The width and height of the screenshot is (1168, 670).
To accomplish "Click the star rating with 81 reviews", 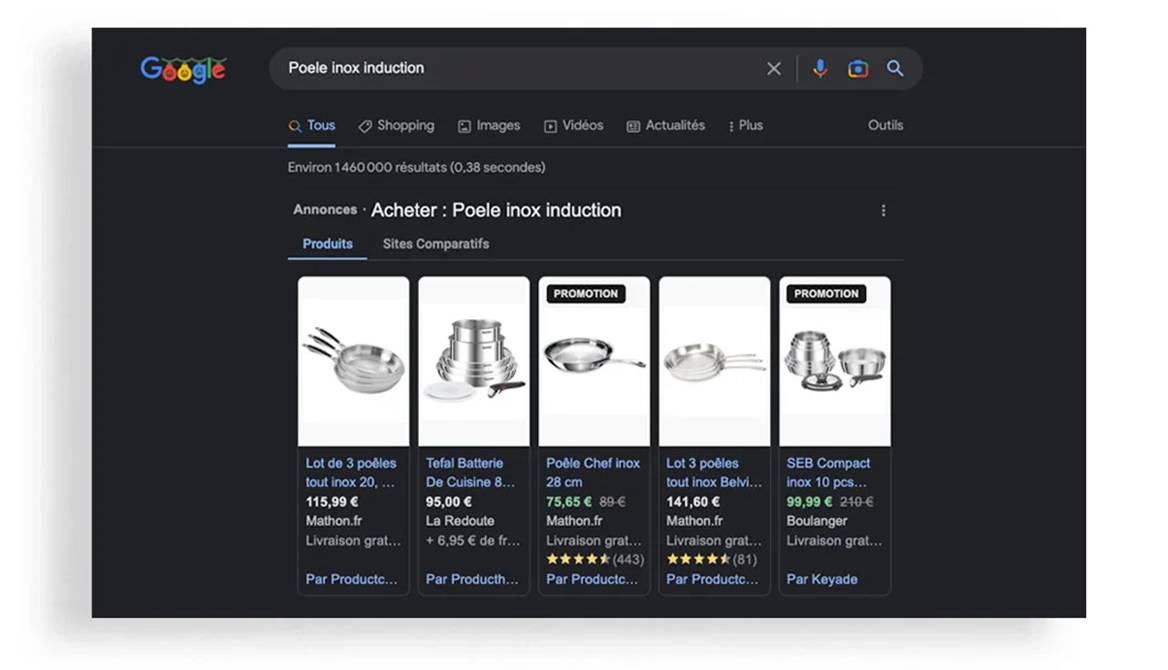I will [x=711, y=559].
